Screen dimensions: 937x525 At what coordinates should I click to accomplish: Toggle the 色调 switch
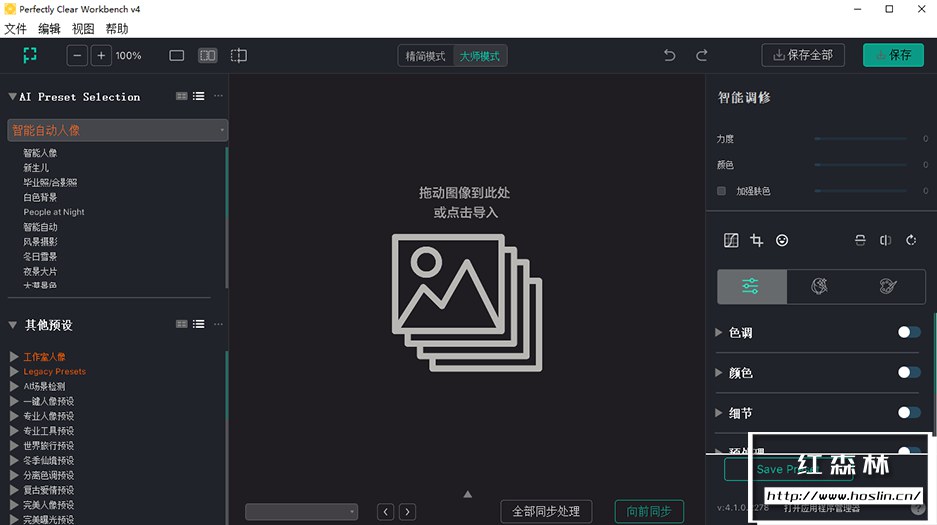coord(909,332)
